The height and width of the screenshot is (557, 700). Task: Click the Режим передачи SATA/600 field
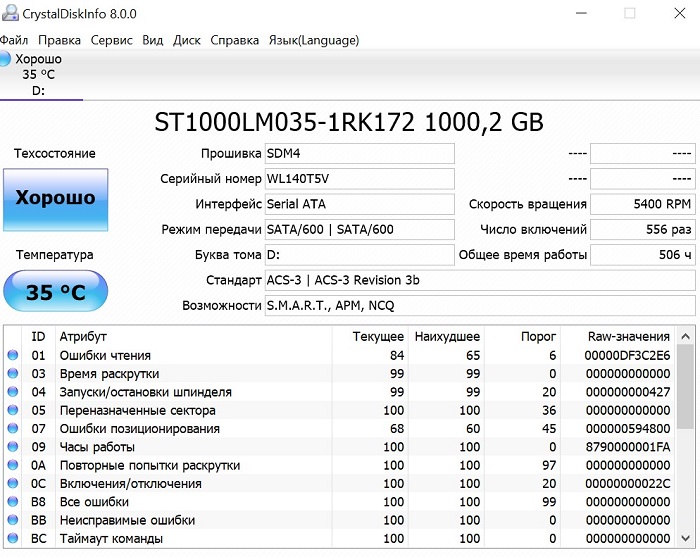[x=360, y=229]
